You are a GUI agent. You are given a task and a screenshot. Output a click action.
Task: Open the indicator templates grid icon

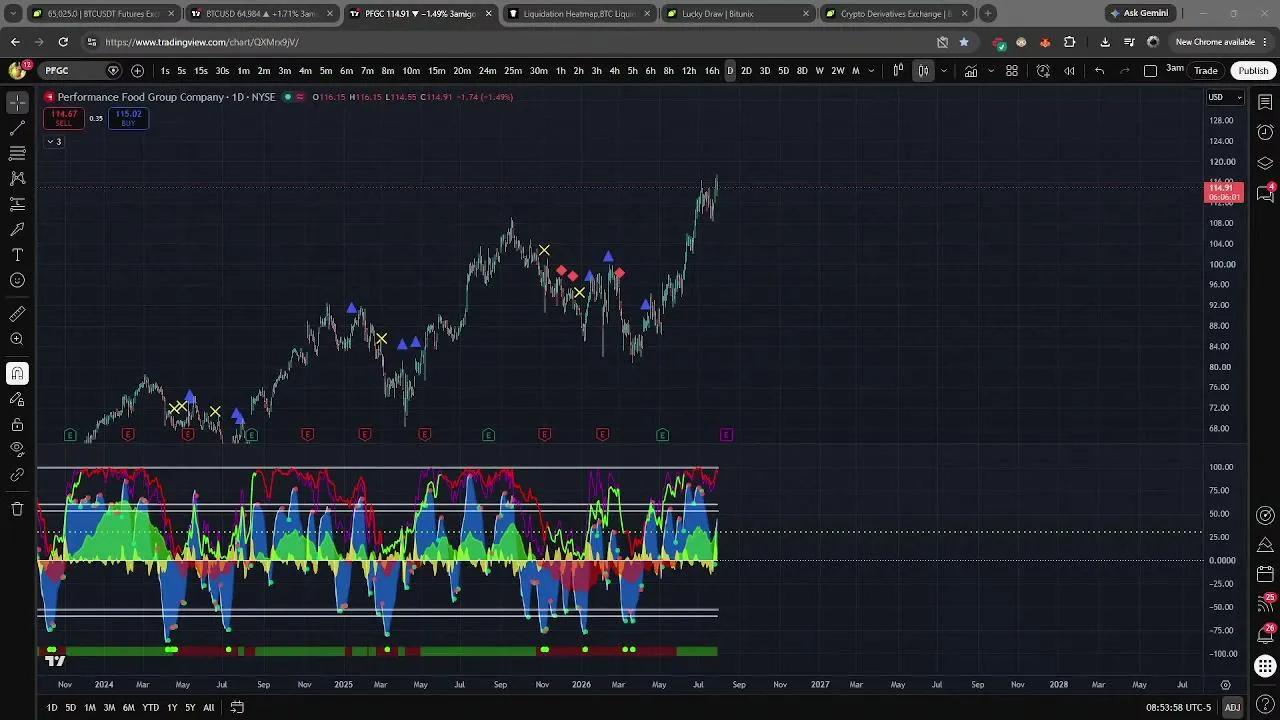coord(1012,71)
